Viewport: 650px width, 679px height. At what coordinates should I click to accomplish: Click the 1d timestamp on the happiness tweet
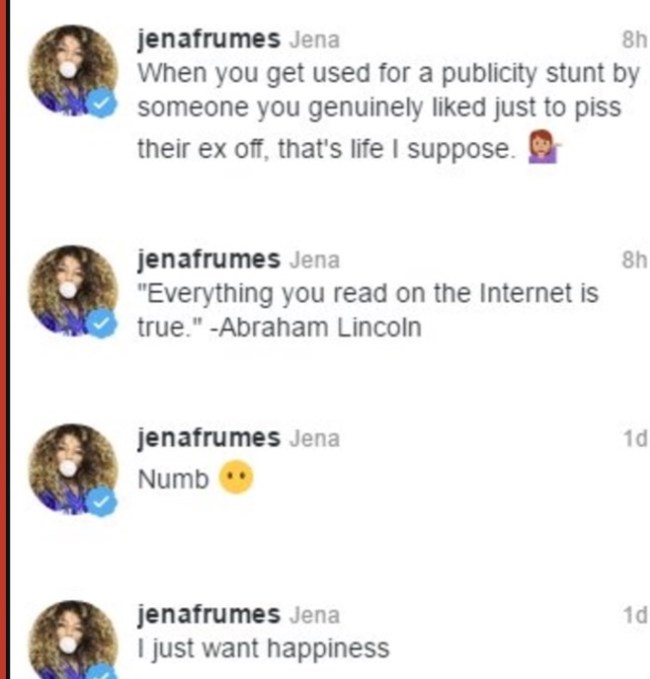point(634,615)
